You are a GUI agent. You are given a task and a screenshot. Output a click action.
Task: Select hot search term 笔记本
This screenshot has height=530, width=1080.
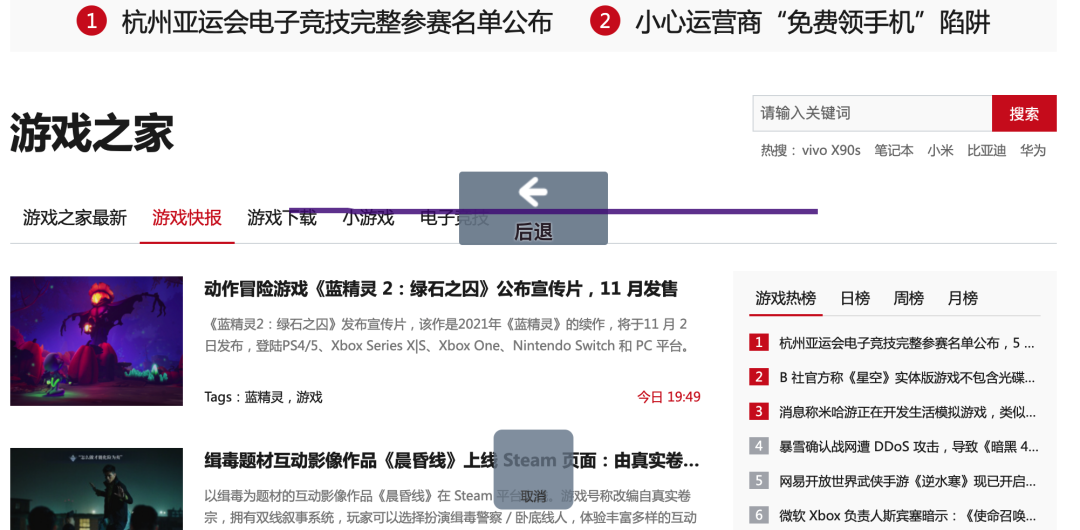tap(894, 150)
